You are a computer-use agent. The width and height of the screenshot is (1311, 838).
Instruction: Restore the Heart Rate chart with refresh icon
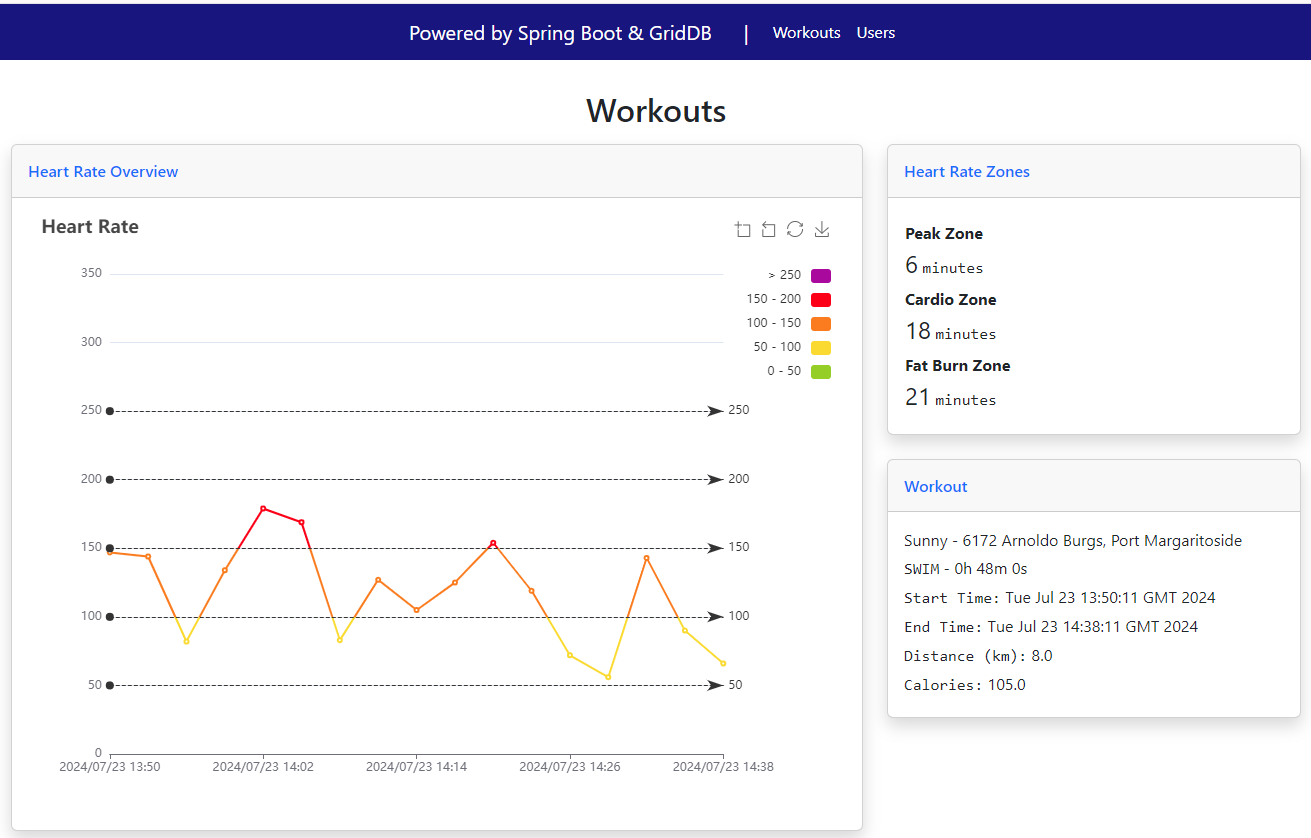coord(795,230)
